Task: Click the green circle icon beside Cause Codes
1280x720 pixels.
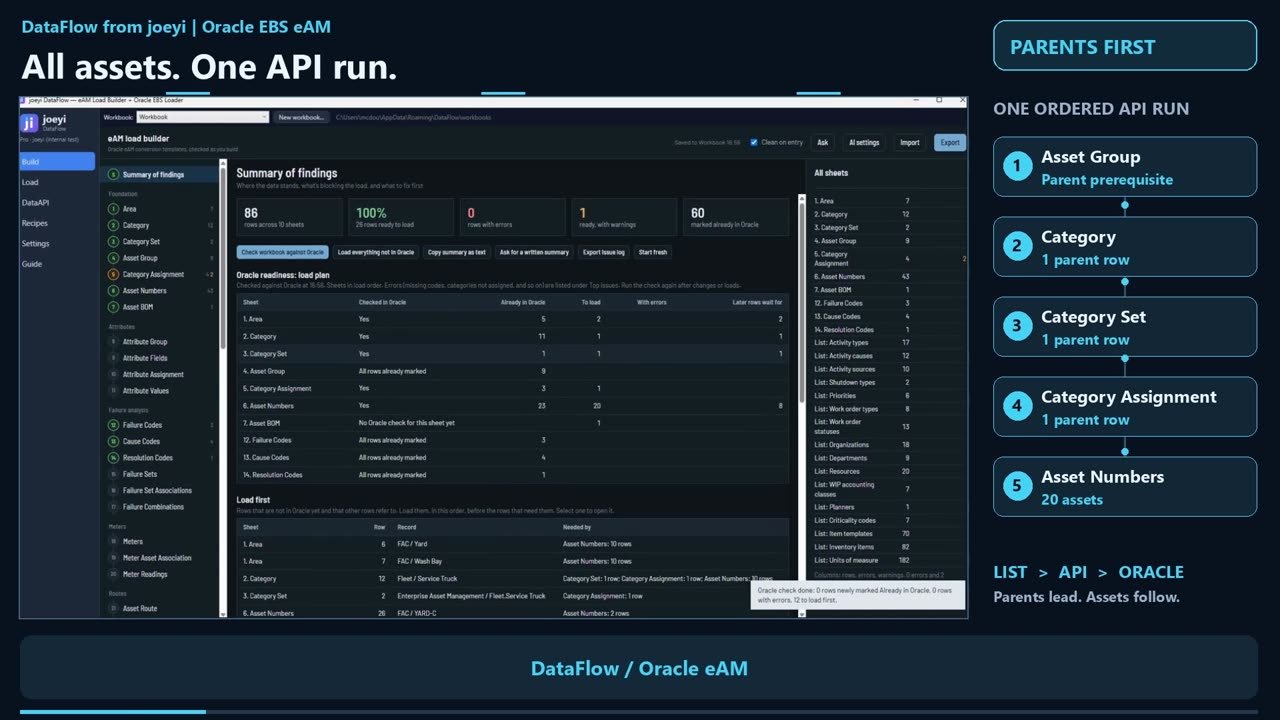Action: pyautogui.click(x=114, y=441)
